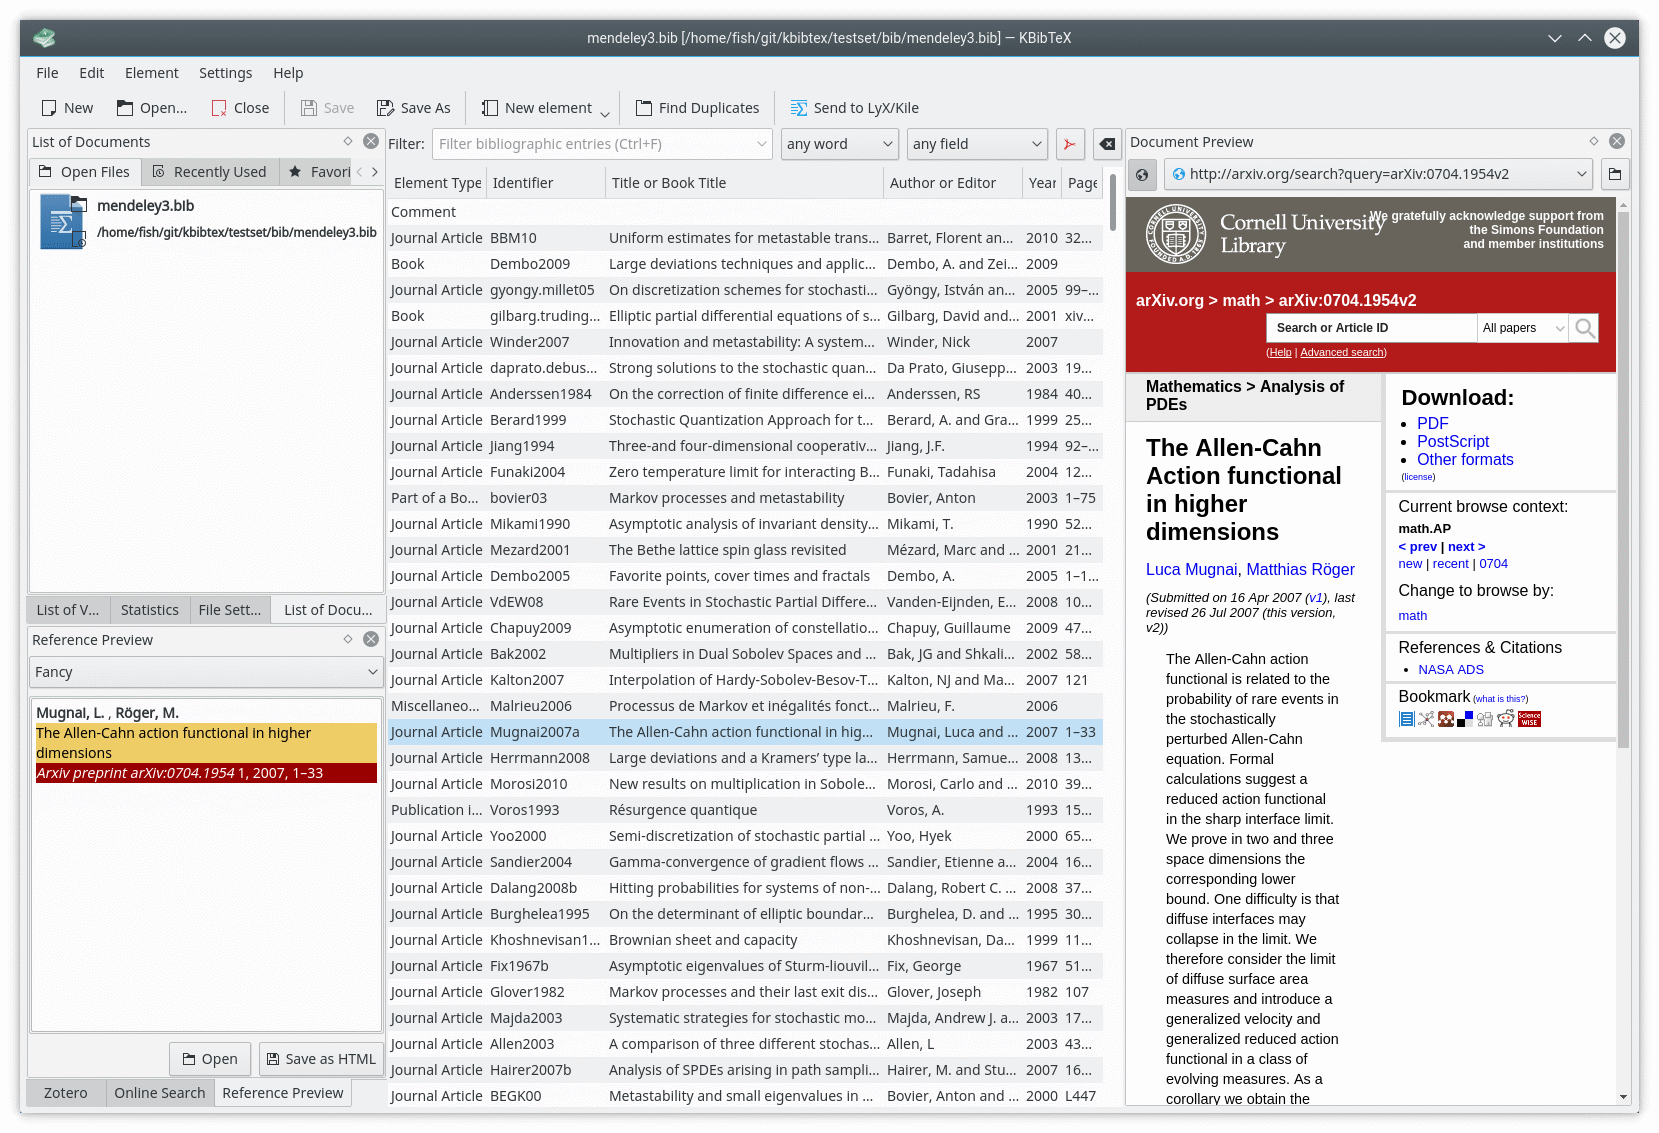Open the 'any field' dropdown
This screenshot has height=1133, width=1659.
tap(976, 144)
